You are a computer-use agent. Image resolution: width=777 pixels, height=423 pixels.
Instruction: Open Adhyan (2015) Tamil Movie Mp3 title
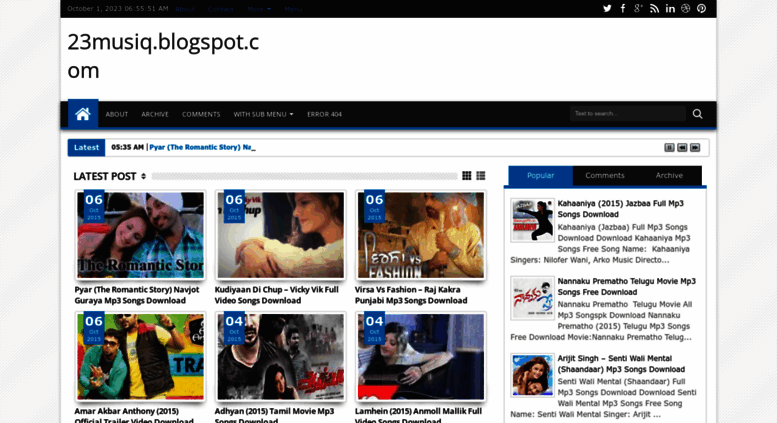(x=274, y=415)
